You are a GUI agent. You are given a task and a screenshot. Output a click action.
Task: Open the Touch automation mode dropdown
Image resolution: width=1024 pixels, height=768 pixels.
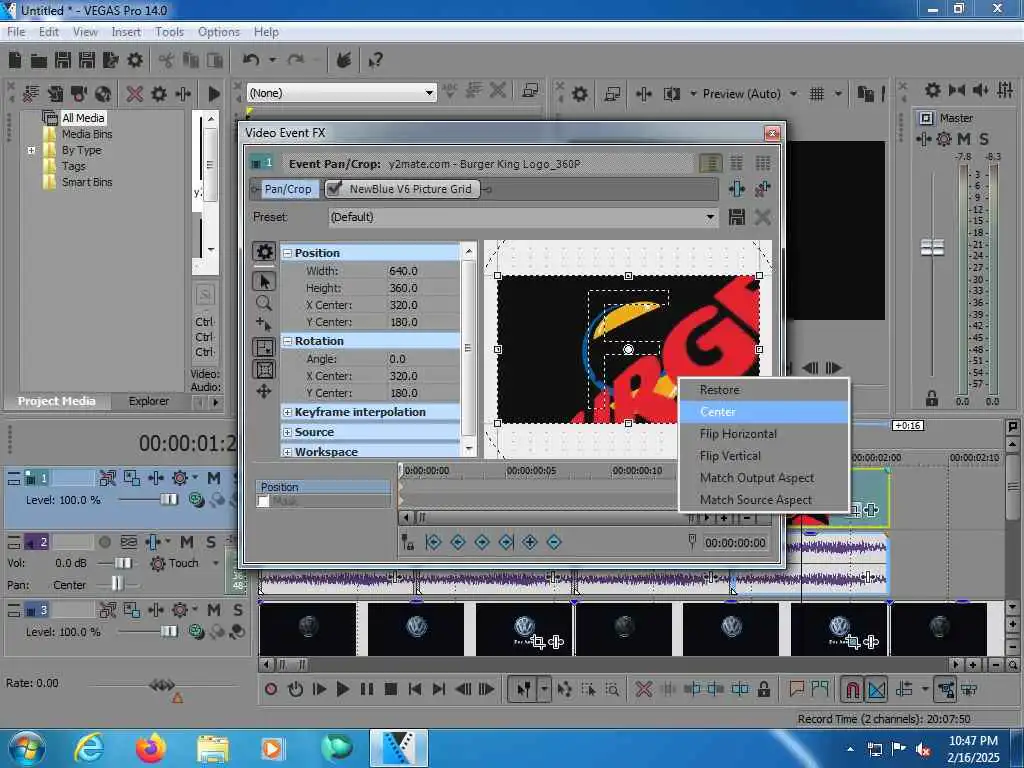216,563
